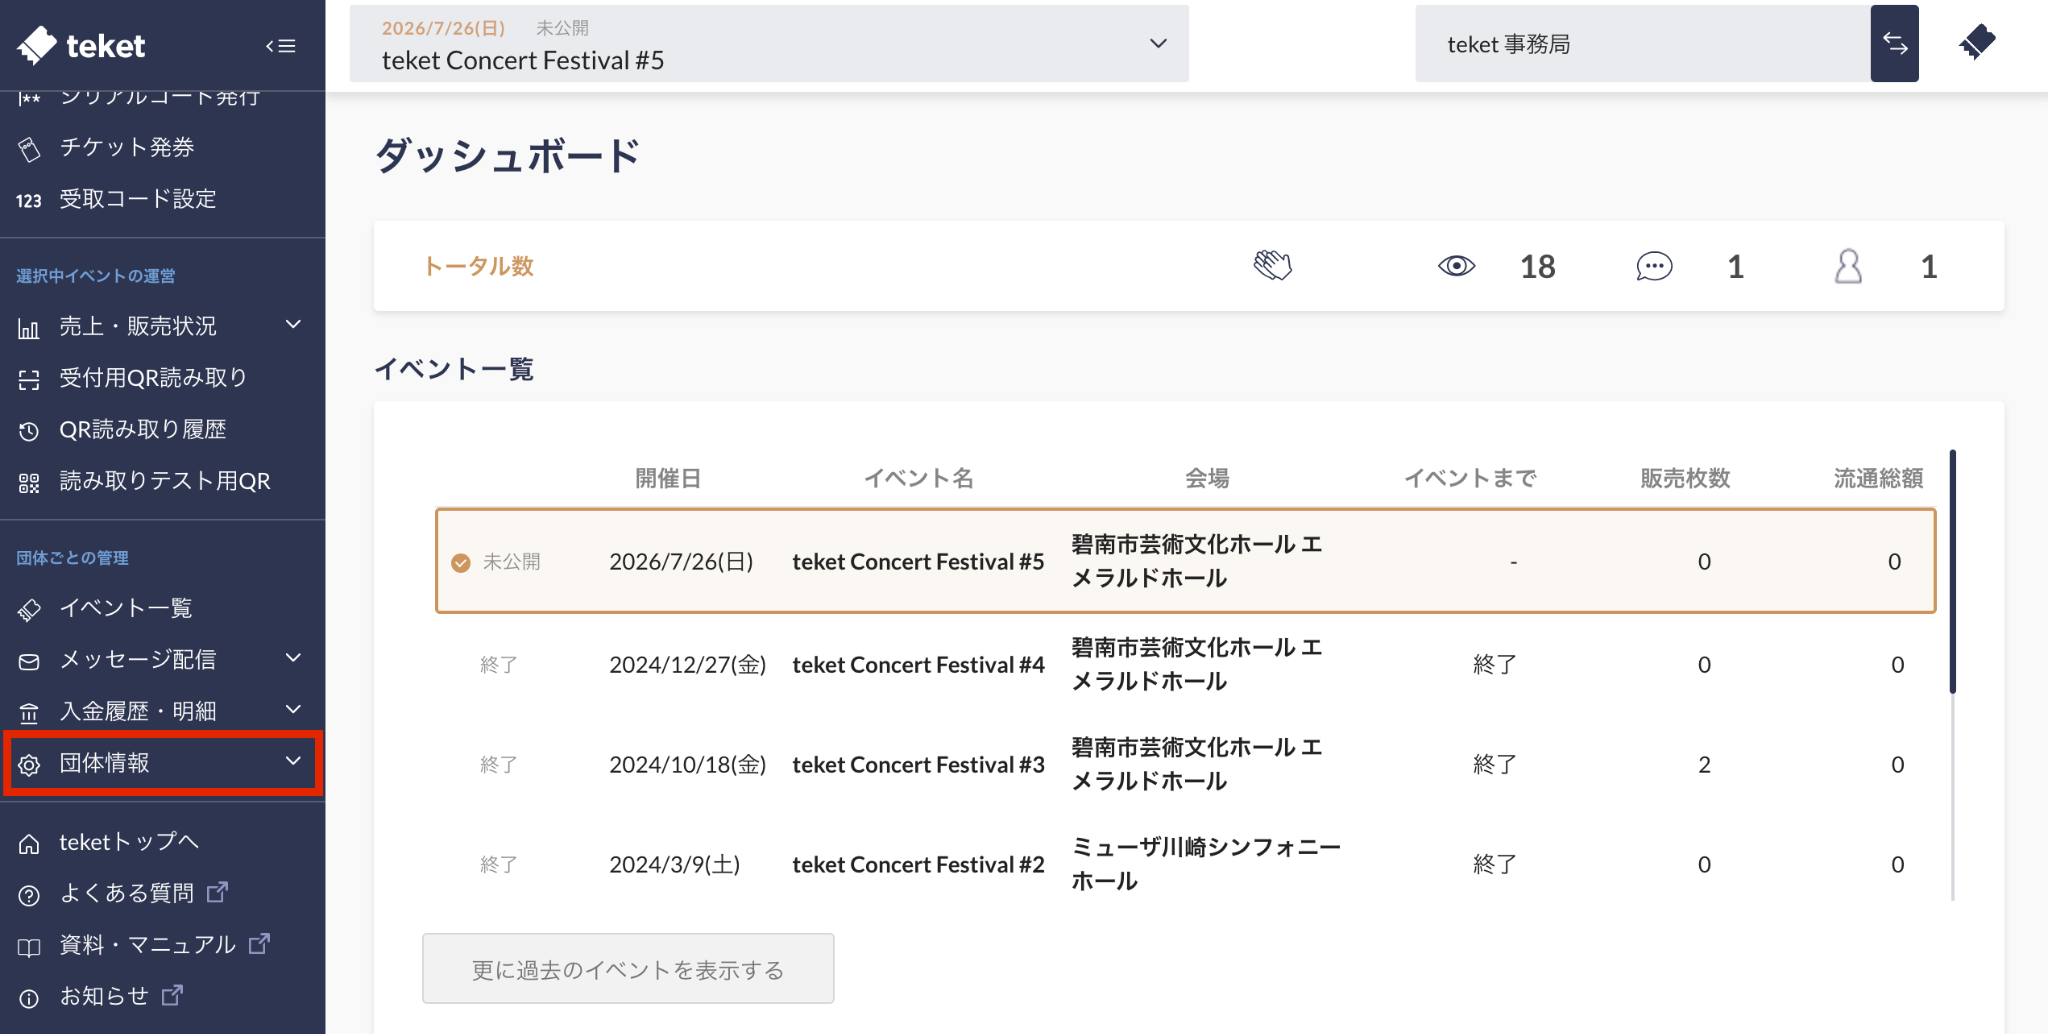Click the teket ticket icon at top right
The image size is (2048, 1034).
(1977, 43)
